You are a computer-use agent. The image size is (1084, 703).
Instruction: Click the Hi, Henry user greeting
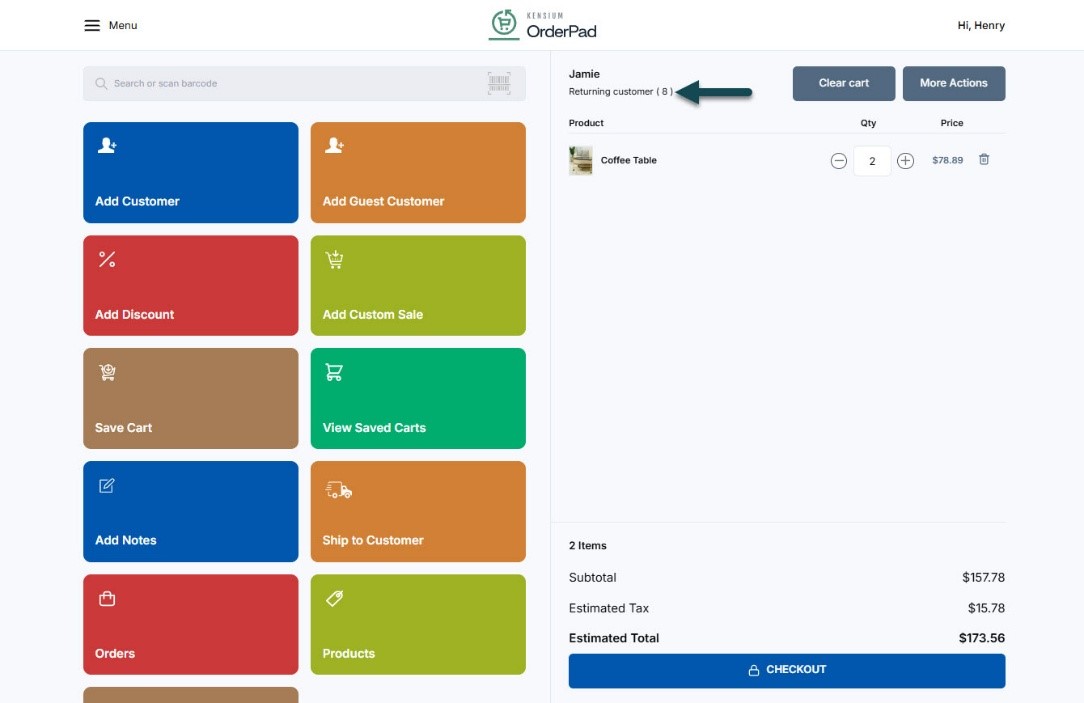click(981, 26)
